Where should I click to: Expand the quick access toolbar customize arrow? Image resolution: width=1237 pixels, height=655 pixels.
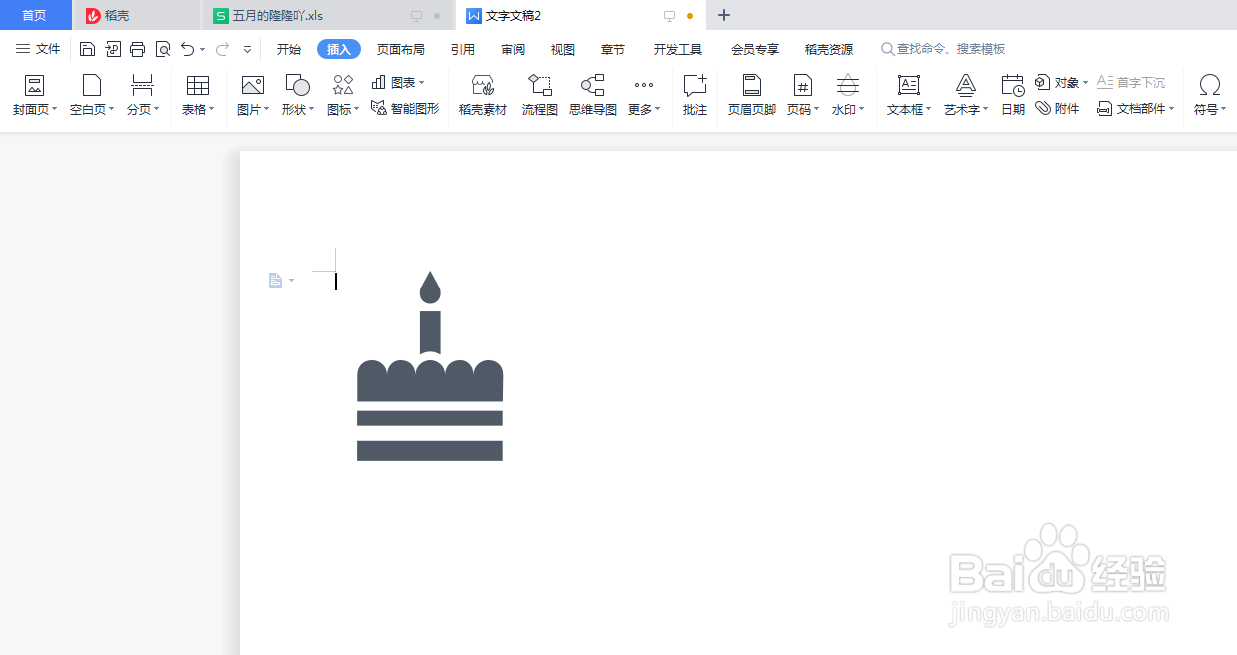tap(248, 49)
